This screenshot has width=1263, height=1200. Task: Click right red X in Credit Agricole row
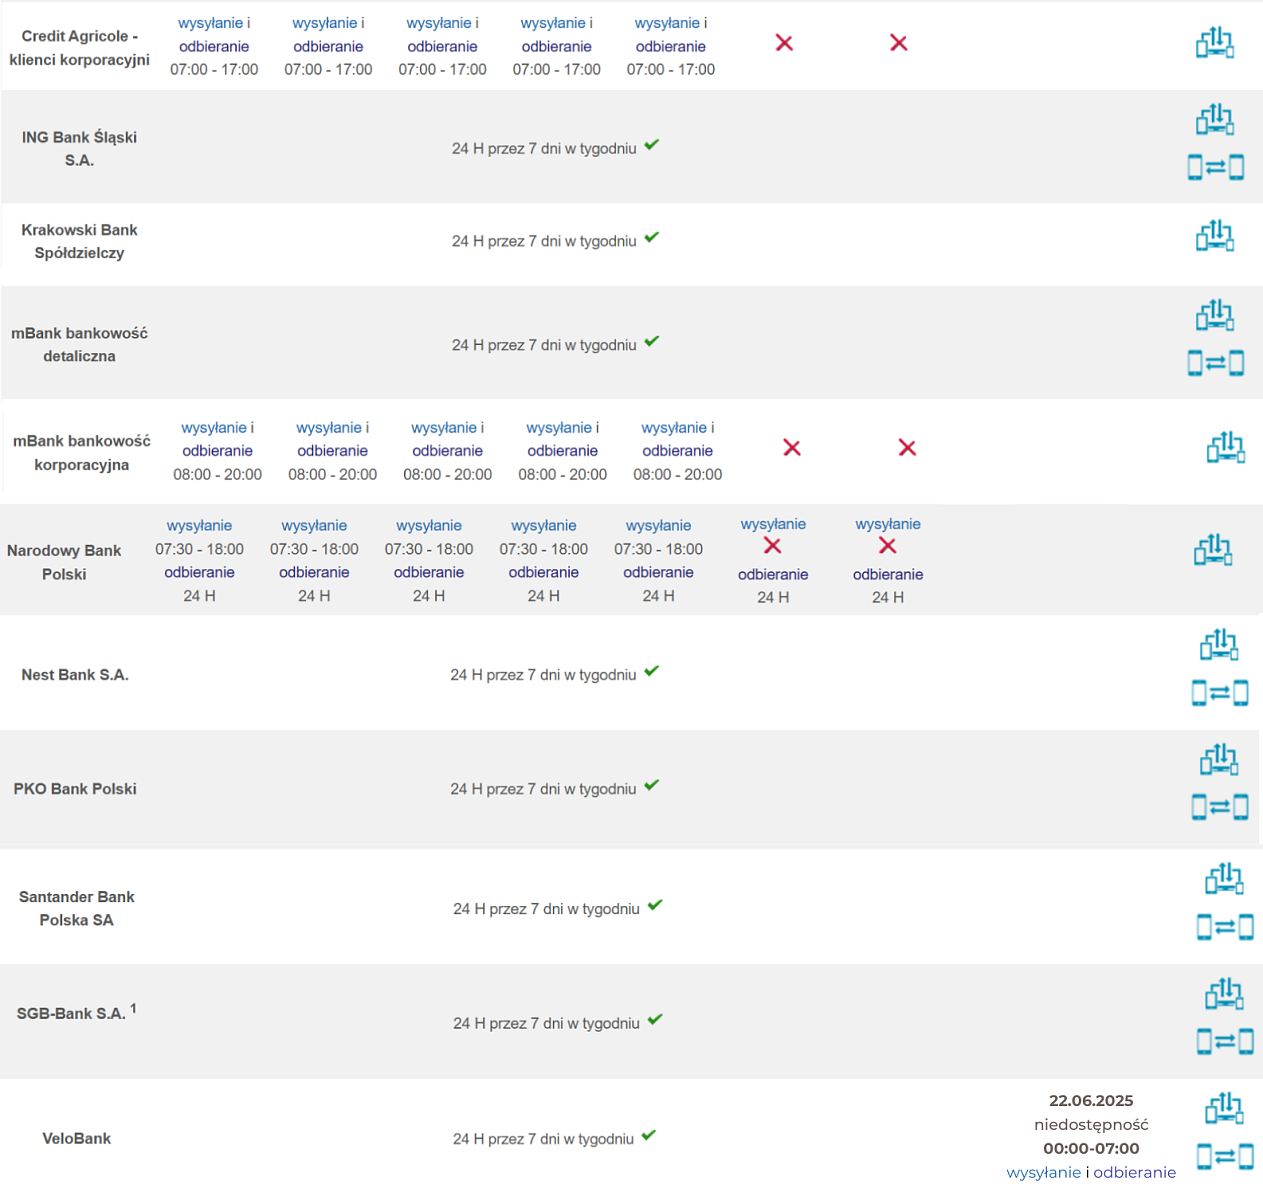(x=899, y=43)
